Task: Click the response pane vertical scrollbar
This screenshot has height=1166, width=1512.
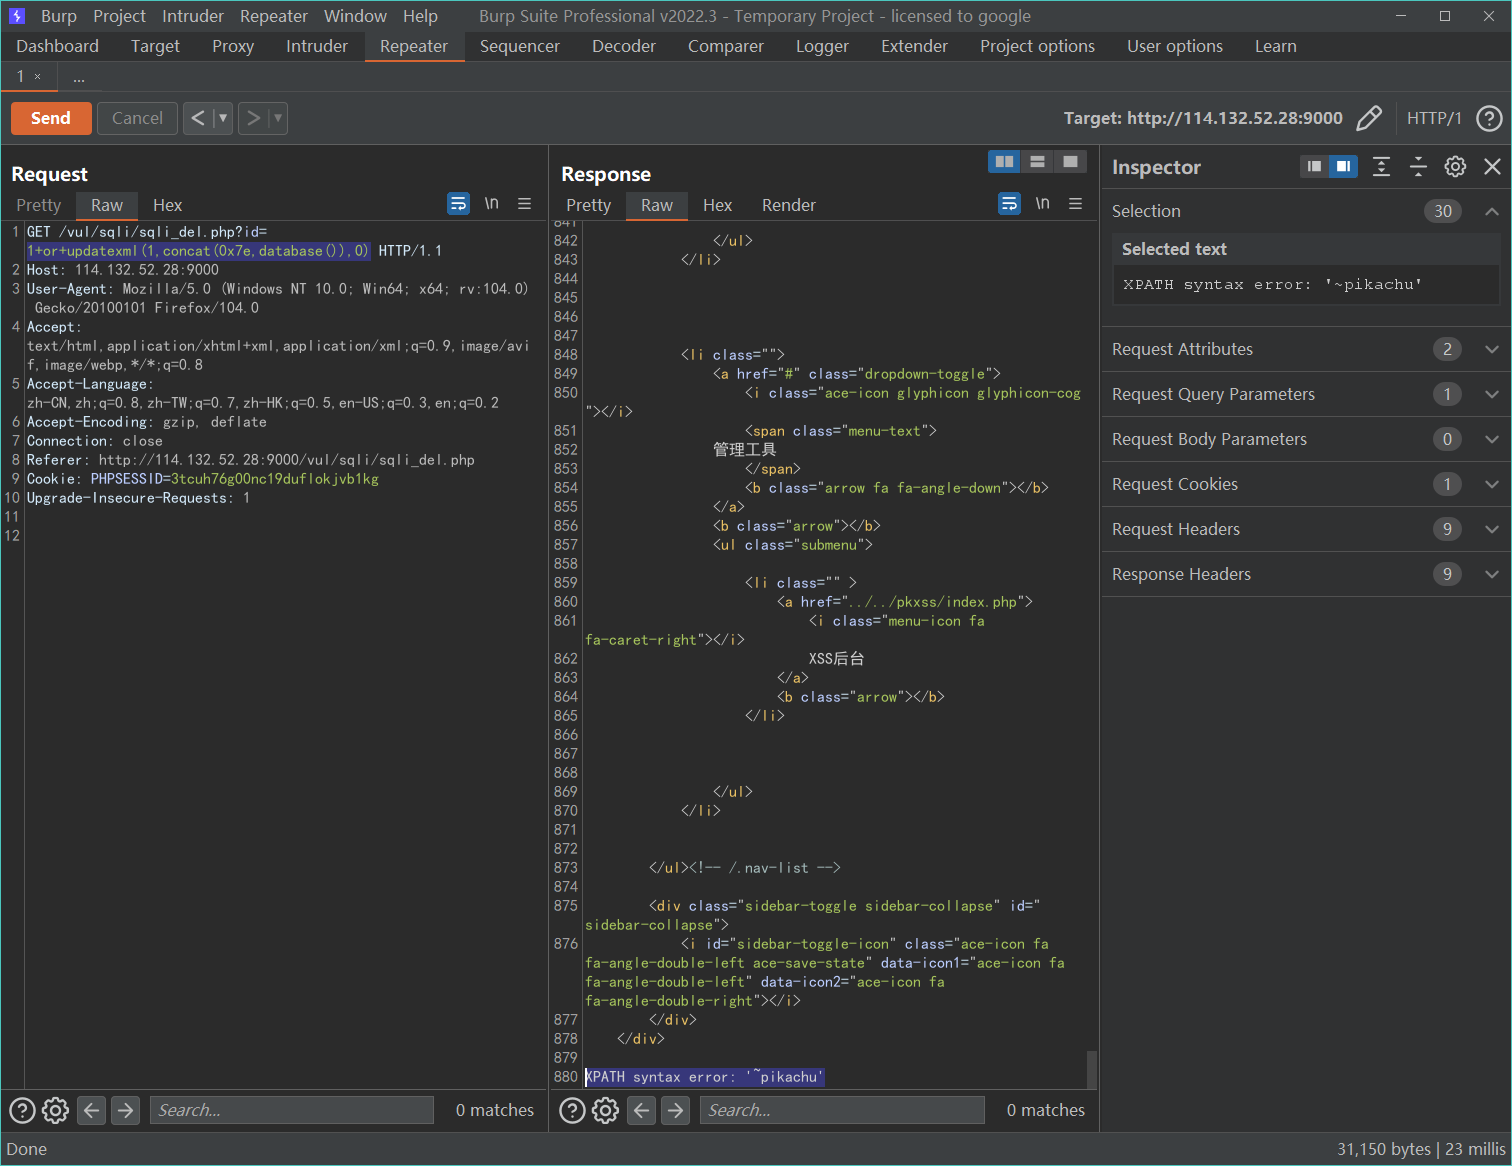Action: 1092,1069
